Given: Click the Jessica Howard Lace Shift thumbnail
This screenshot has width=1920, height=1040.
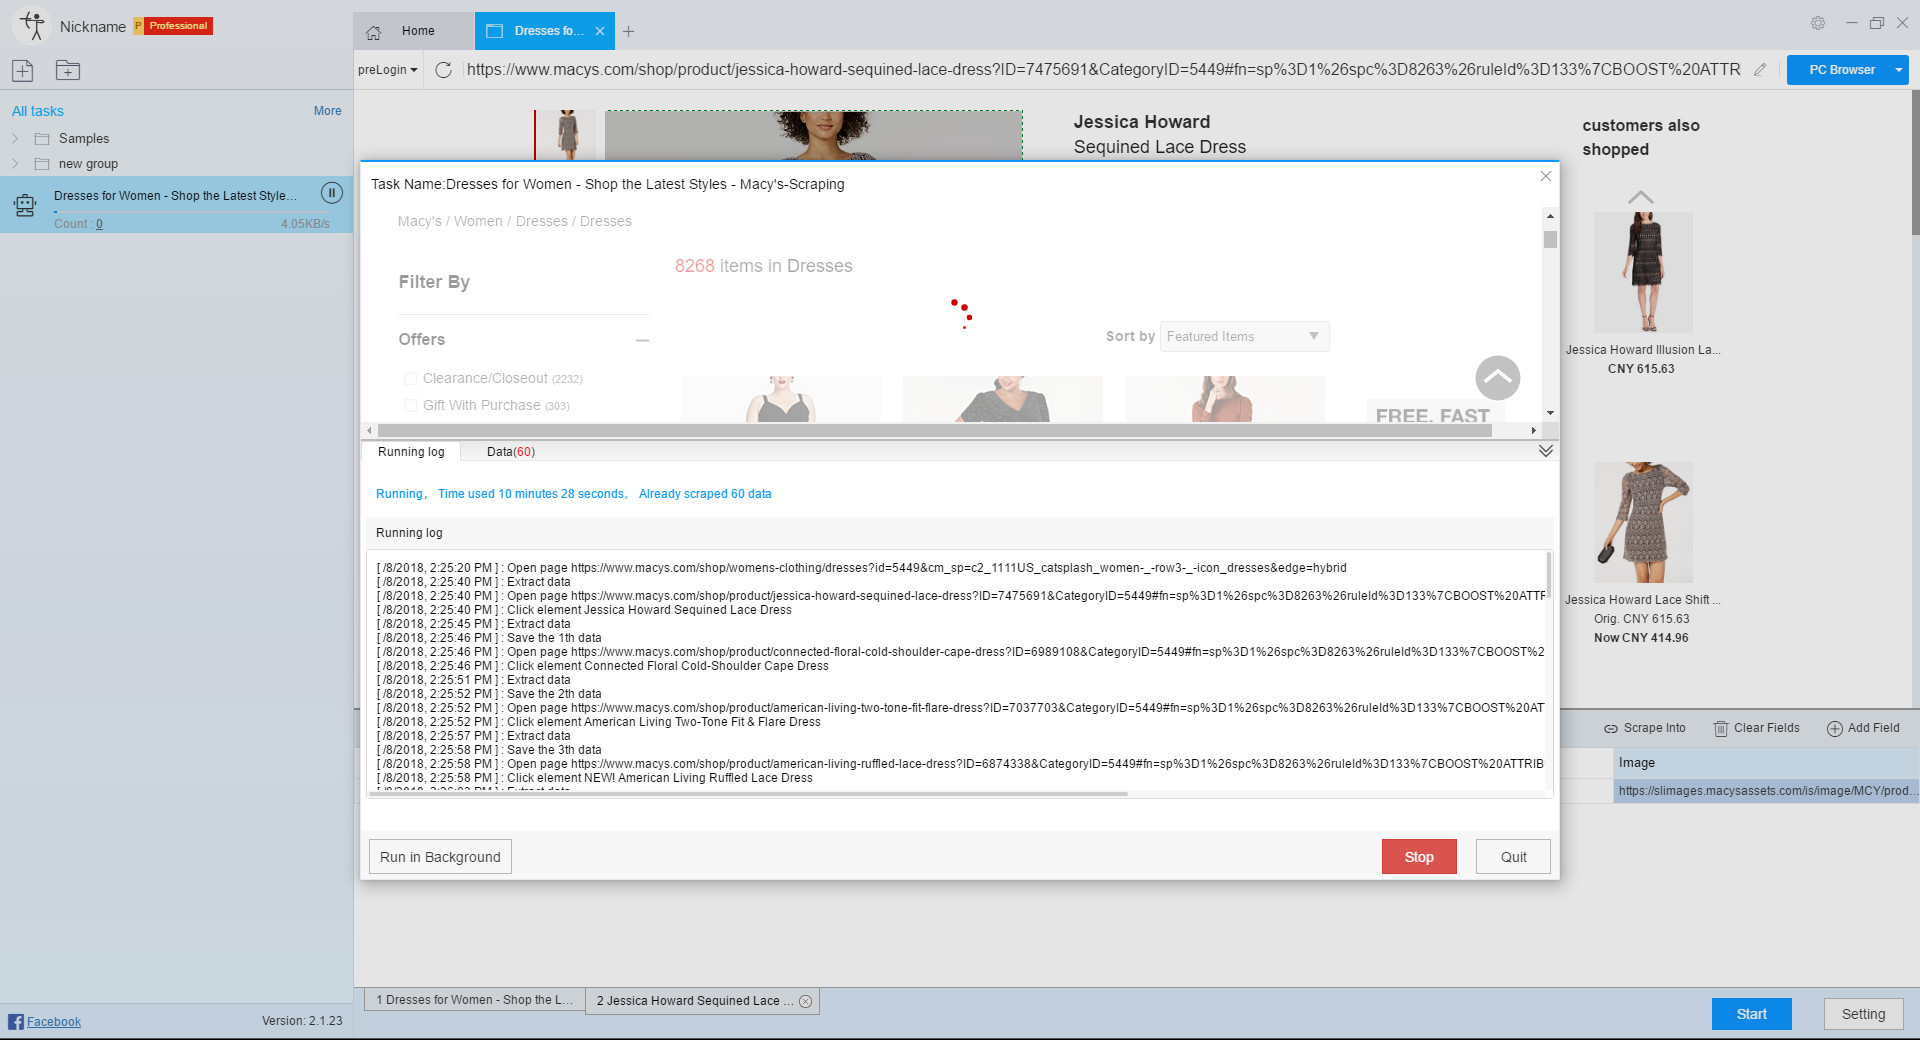Looking at the screenshot, I should [x=1643, y=522].
